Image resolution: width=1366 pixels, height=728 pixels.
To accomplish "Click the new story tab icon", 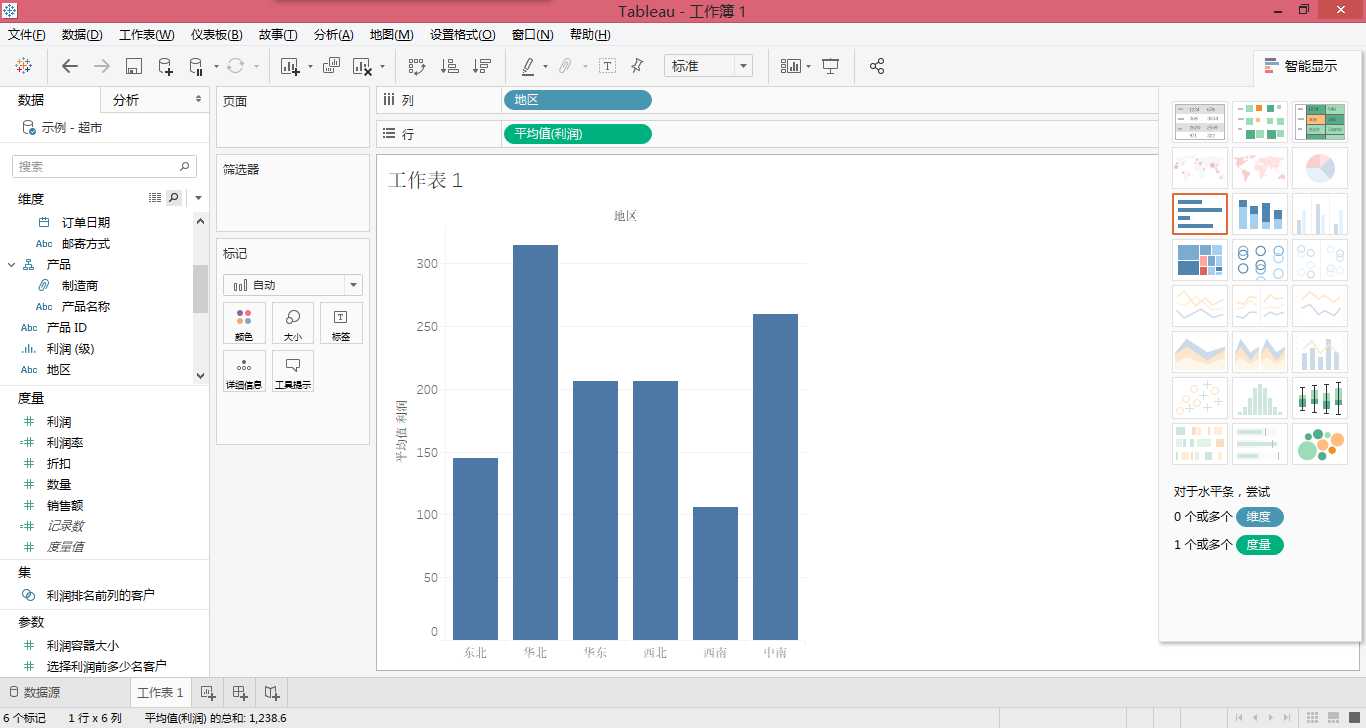I will coord(272,692).
